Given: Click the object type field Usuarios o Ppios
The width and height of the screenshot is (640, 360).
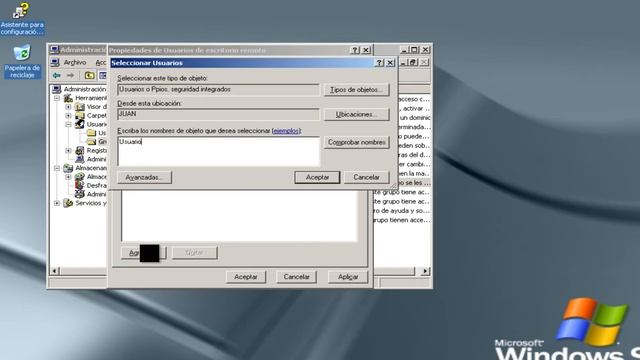Looking at the screenshot, I should 218,90.
